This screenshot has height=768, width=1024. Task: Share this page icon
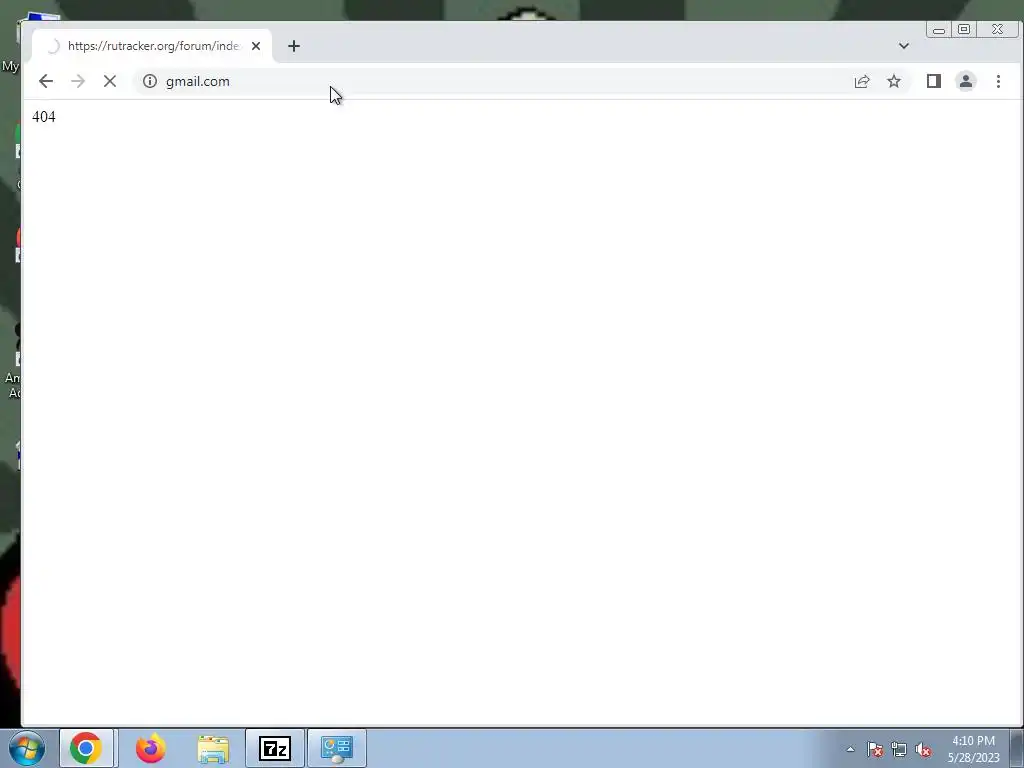pos(862,81)
